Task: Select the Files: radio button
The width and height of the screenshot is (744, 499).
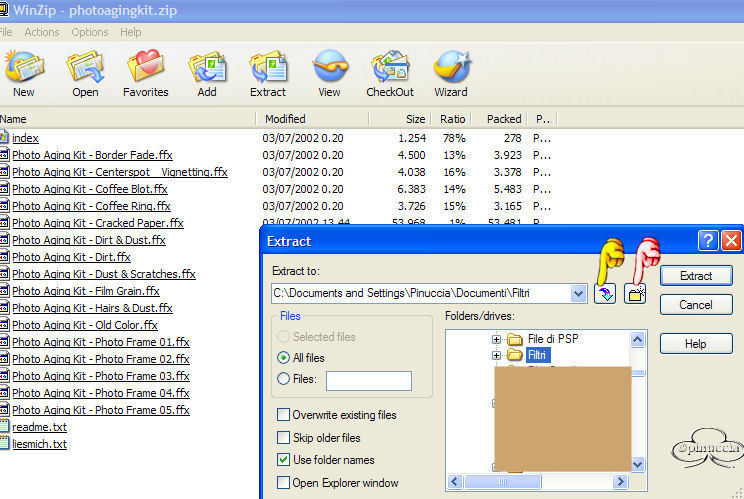Action: click(283, 379)
